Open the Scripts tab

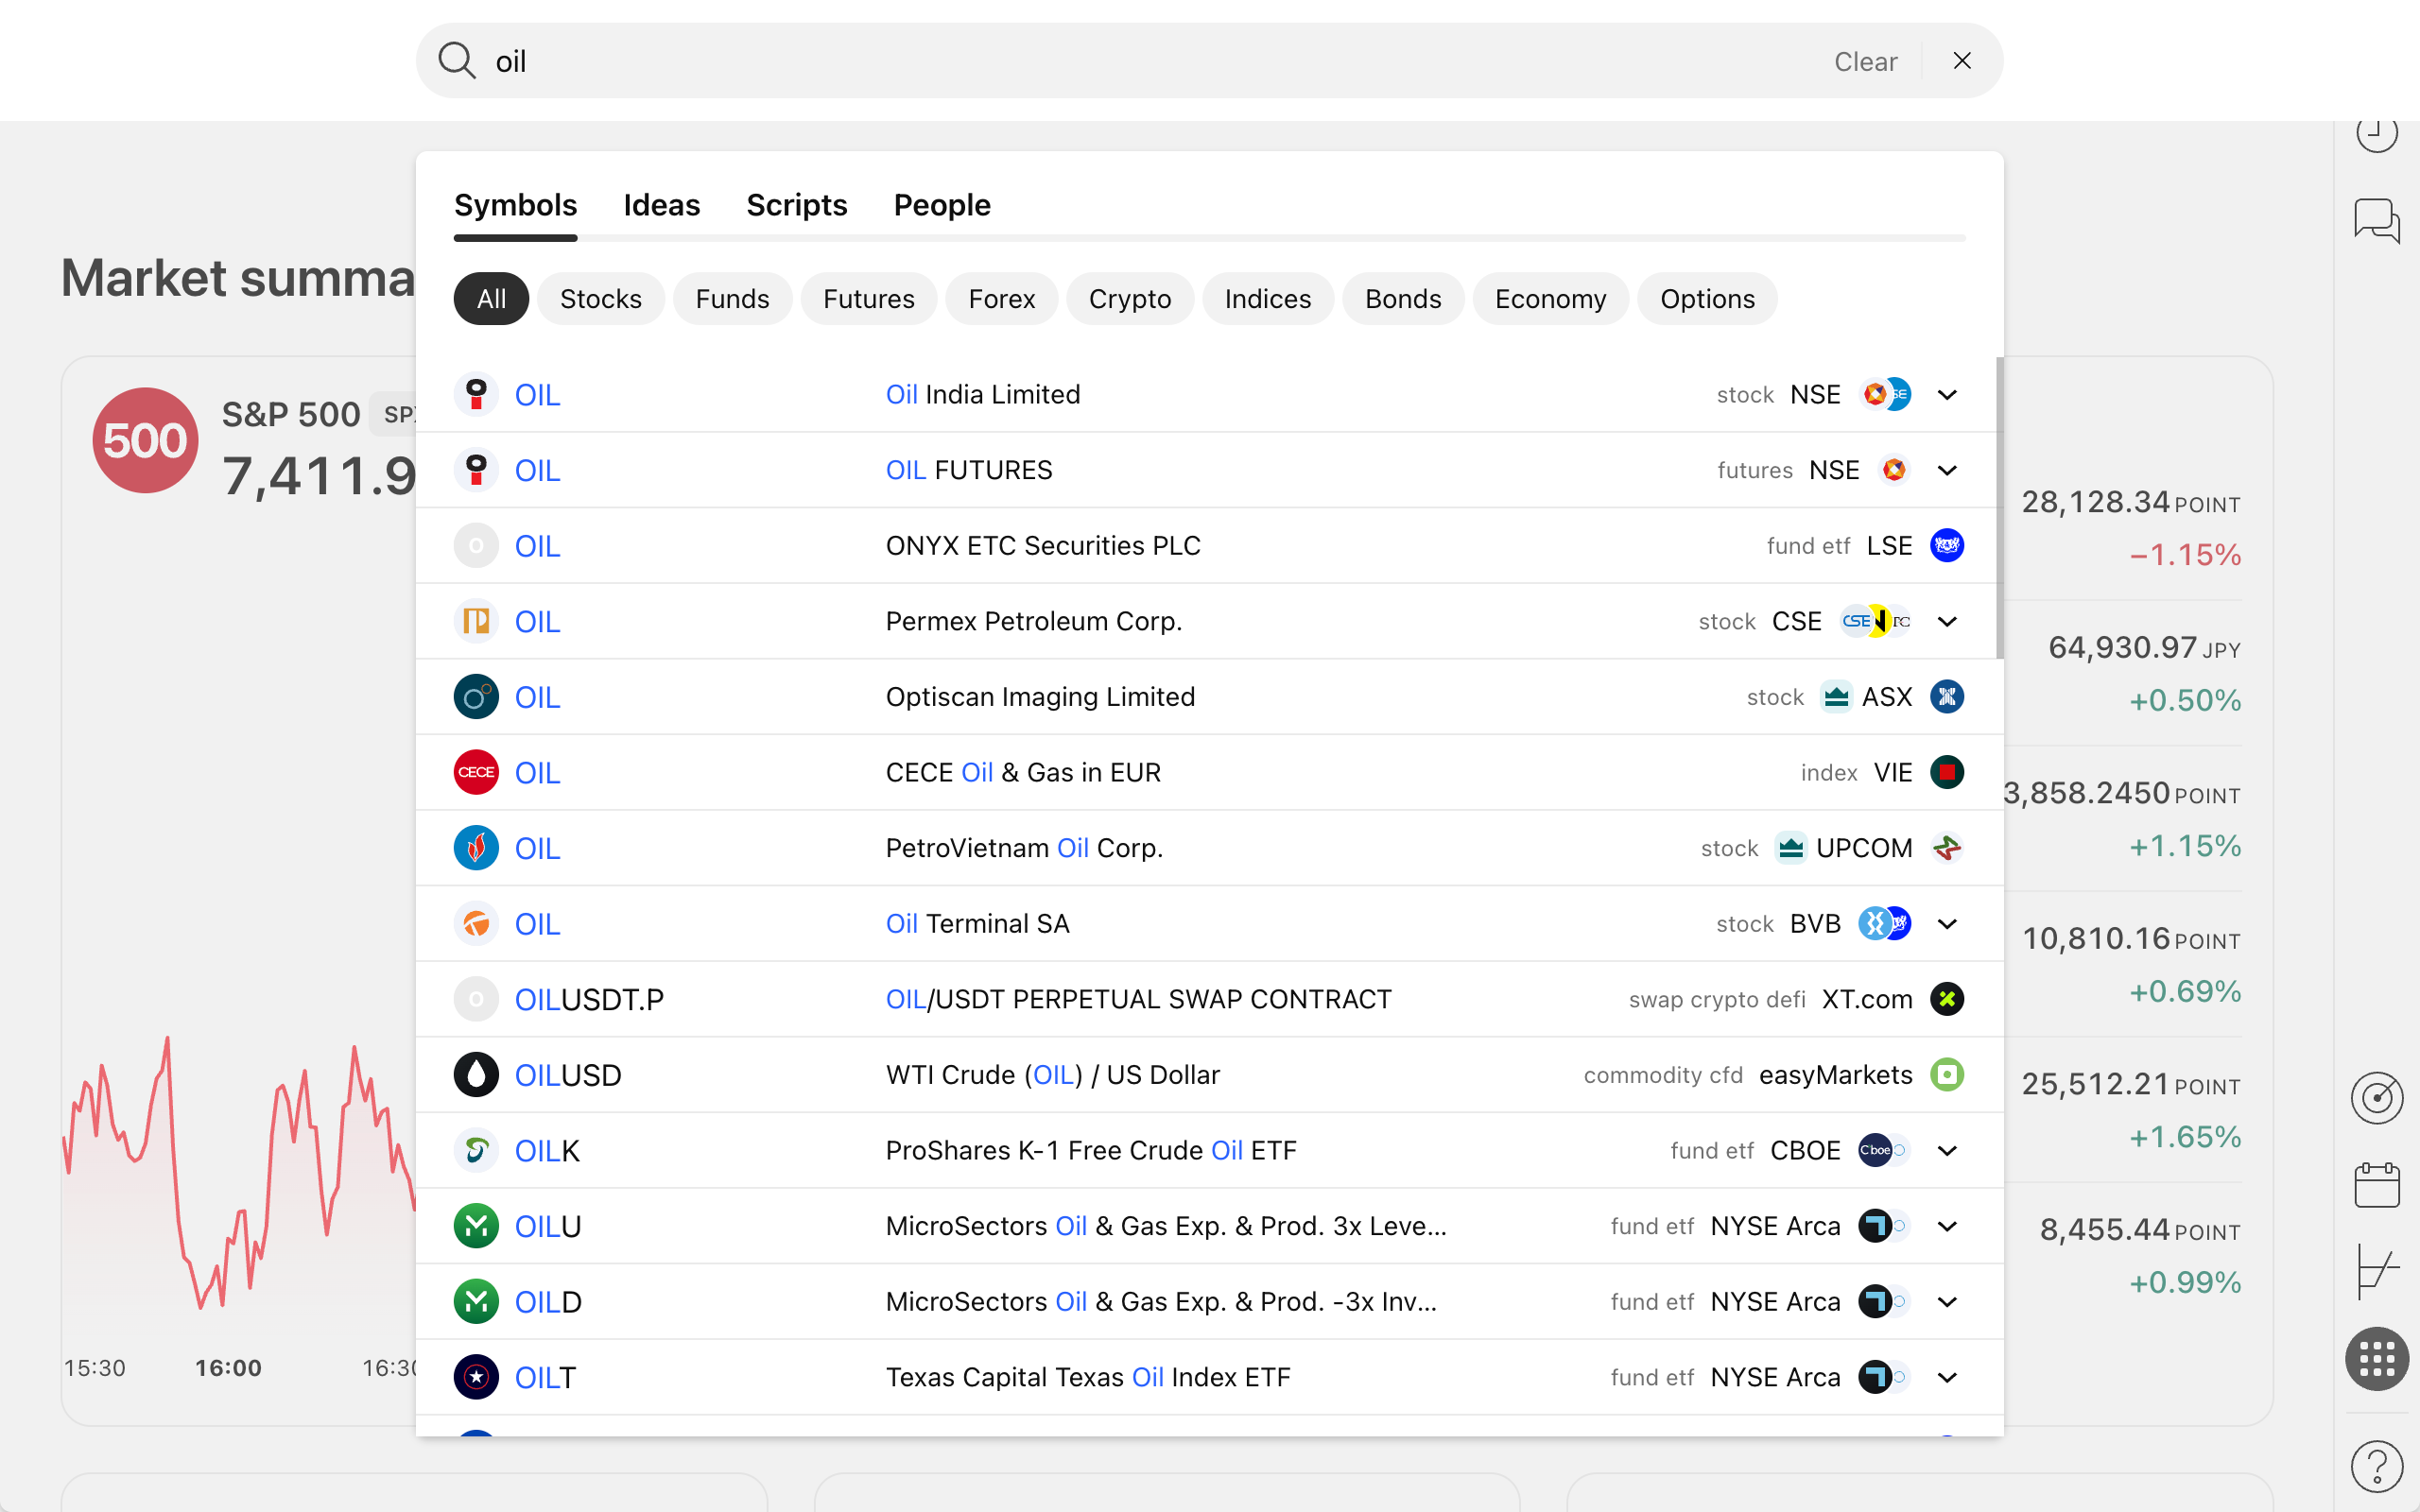click(796, 205)
